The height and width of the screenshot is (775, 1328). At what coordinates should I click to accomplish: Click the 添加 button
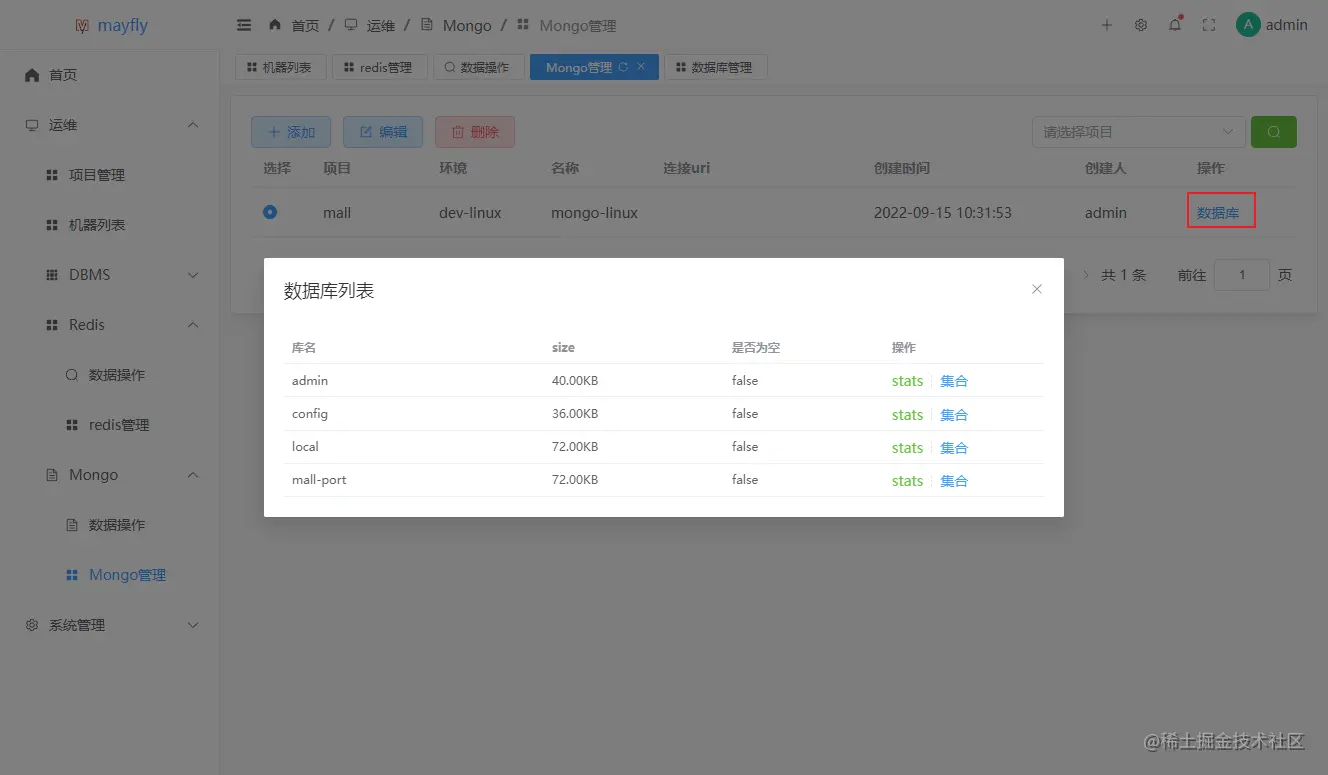coord(291,132)
